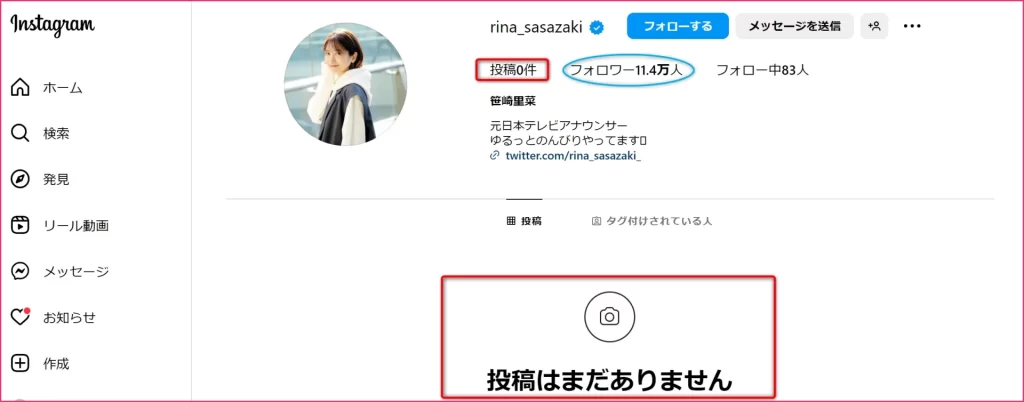This screenshot has height=402, width=1024.
Task: Click the blue verified badge
Action: (596, 27)
